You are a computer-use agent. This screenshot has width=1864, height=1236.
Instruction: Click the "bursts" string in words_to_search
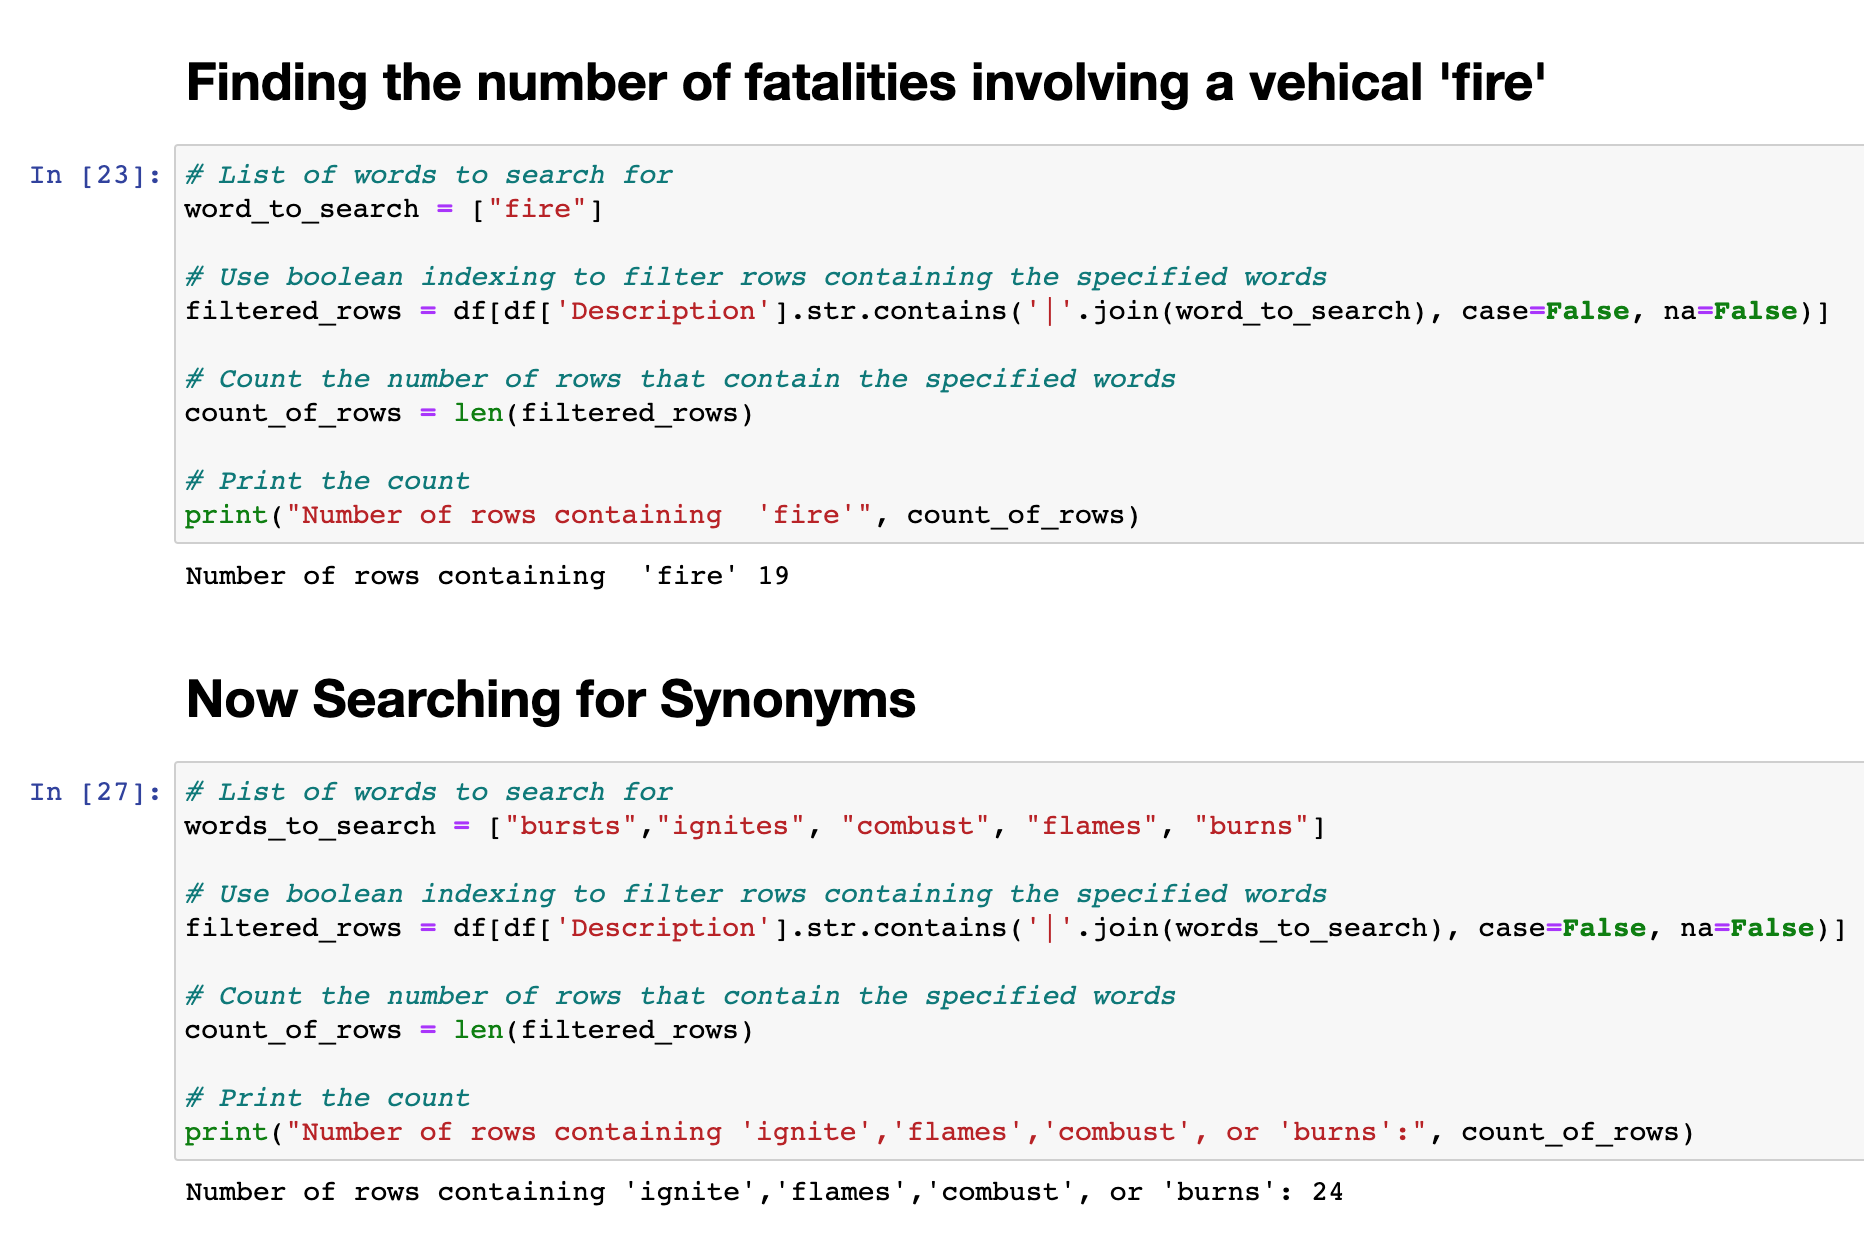pos(570,827)
